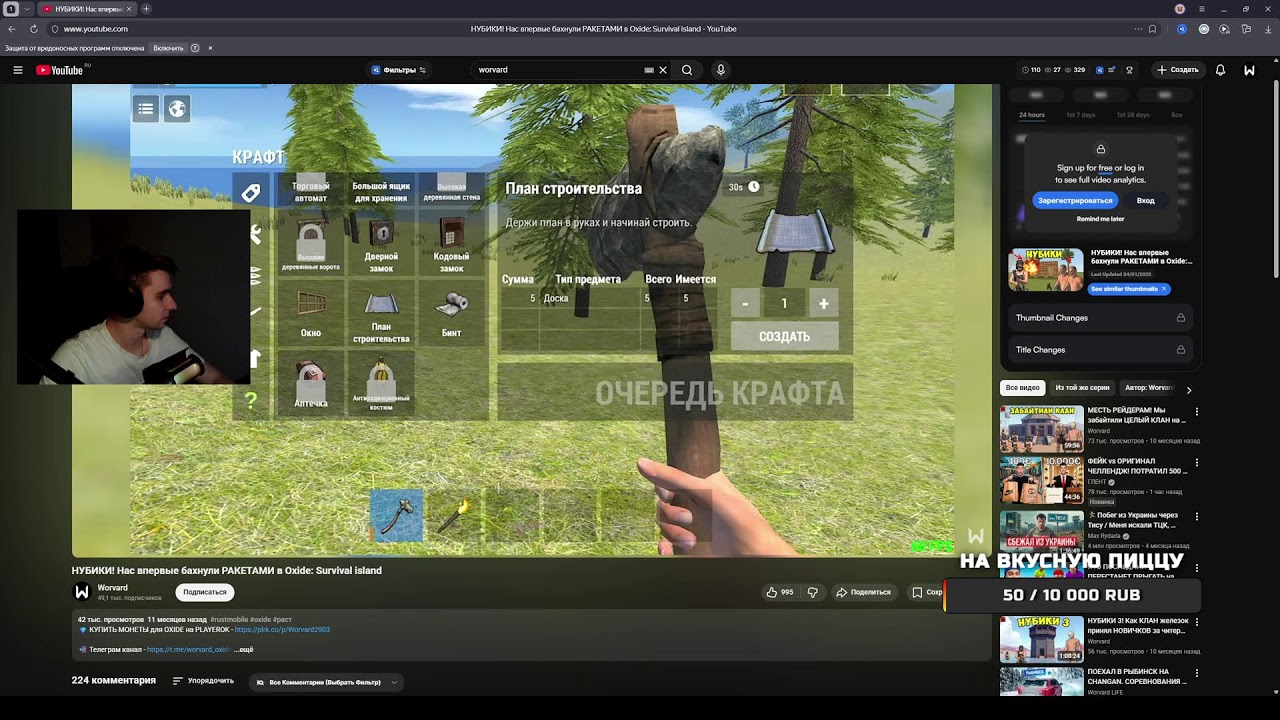Select the torch slot in the hotbar
The width and height of the screenshot is (1280, 720).
tap(455, 515)
